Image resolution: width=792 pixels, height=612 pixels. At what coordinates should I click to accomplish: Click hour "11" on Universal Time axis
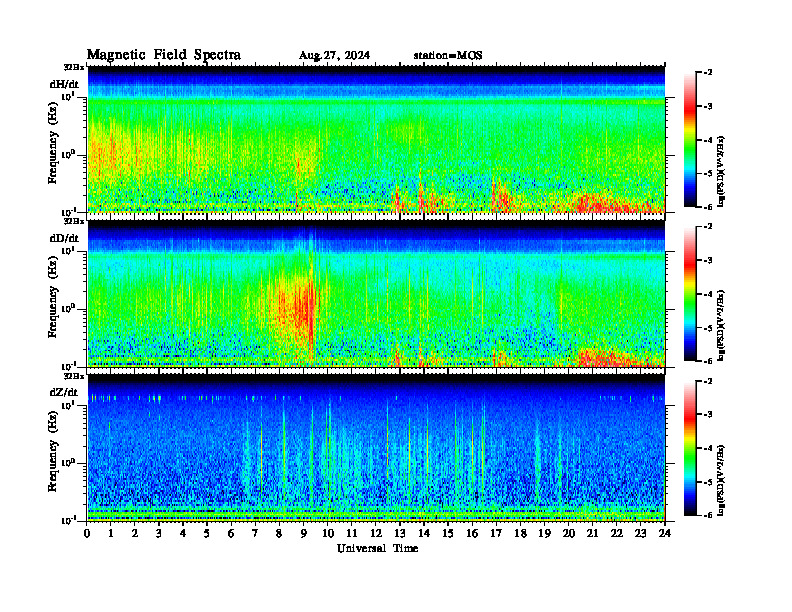352,533
